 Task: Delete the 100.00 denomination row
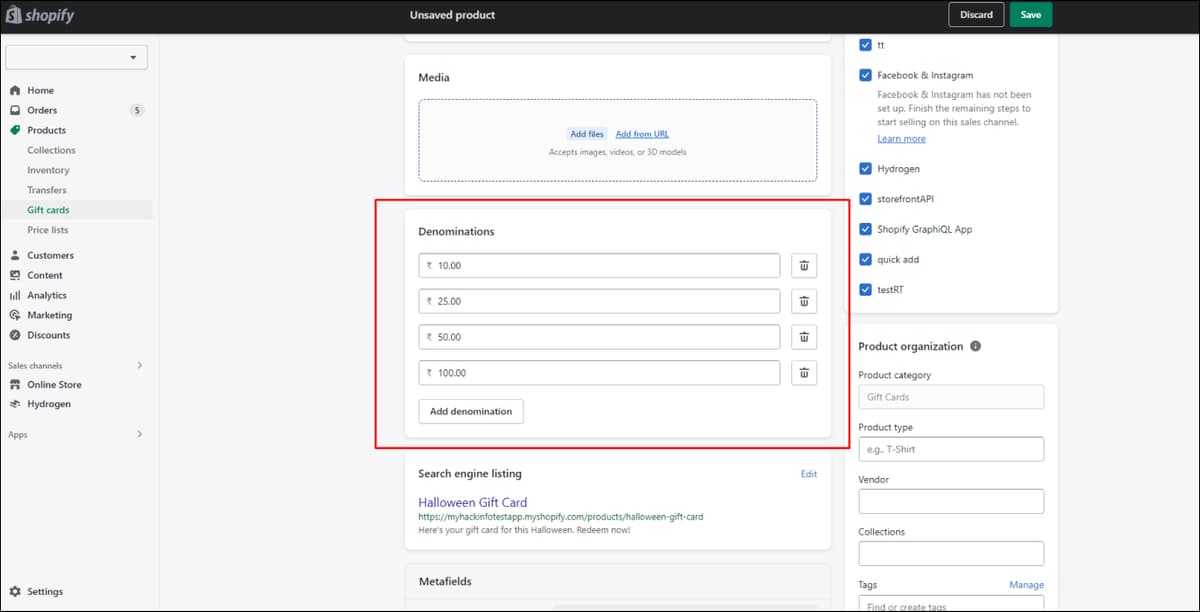[x=804, y=373]
